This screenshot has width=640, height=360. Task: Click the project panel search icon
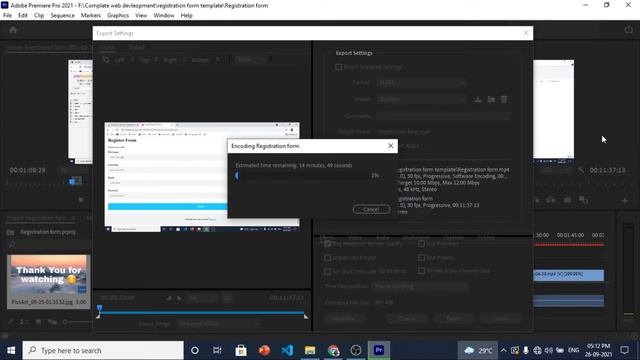pos(11,244)
